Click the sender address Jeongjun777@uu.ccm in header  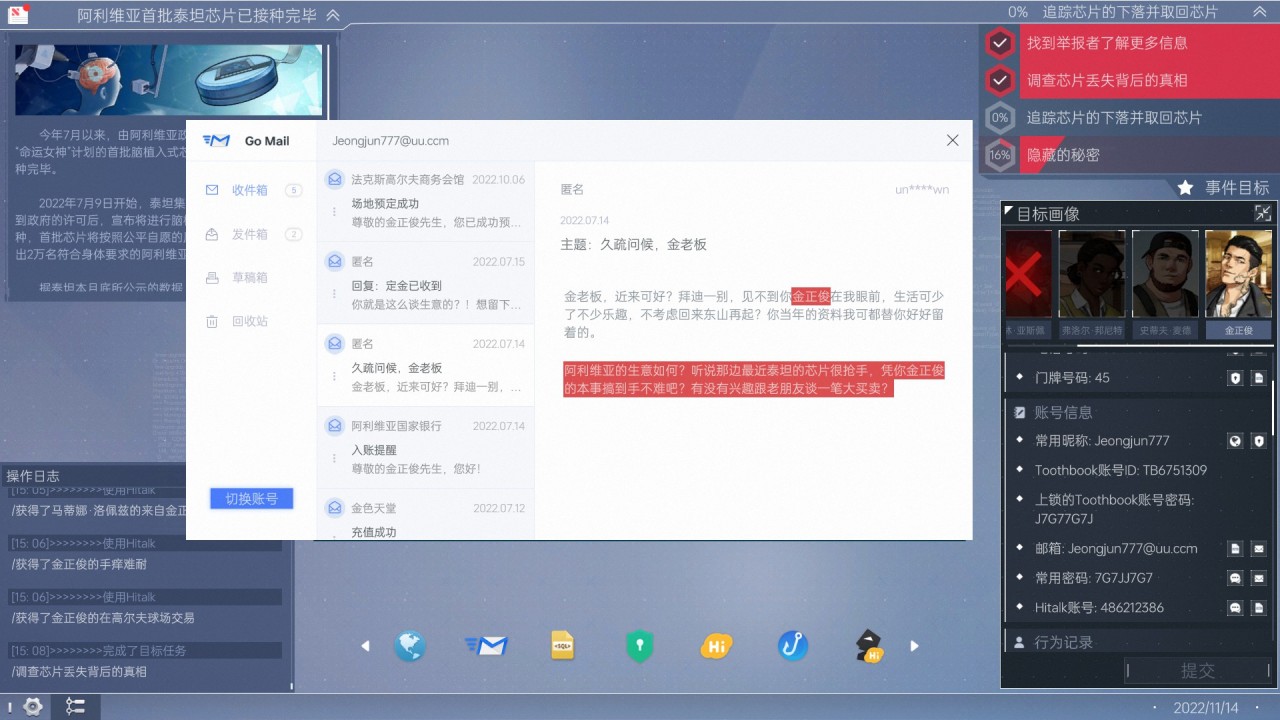[390, 141]
